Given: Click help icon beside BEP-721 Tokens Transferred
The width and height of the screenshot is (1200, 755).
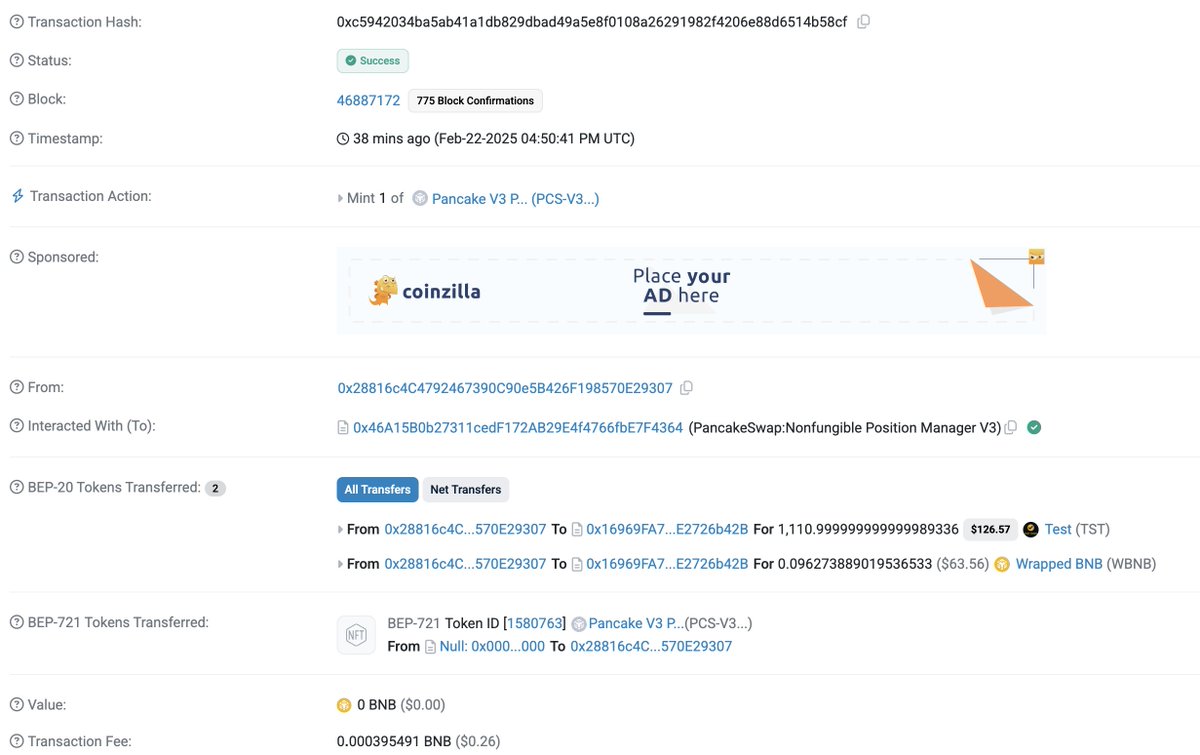Looking at the screenshot, I should [16, 623].
